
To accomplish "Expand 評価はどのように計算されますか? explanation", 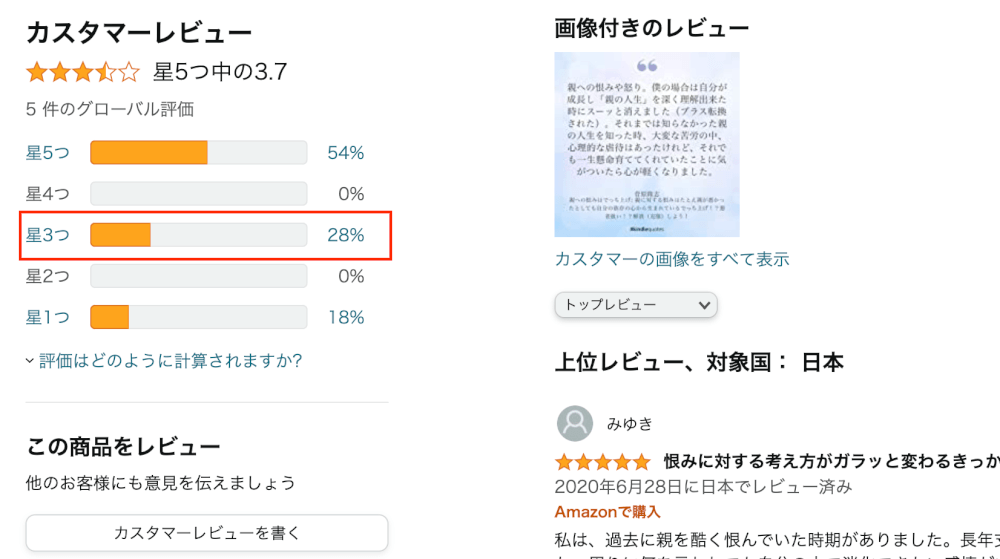I will 170,361.
